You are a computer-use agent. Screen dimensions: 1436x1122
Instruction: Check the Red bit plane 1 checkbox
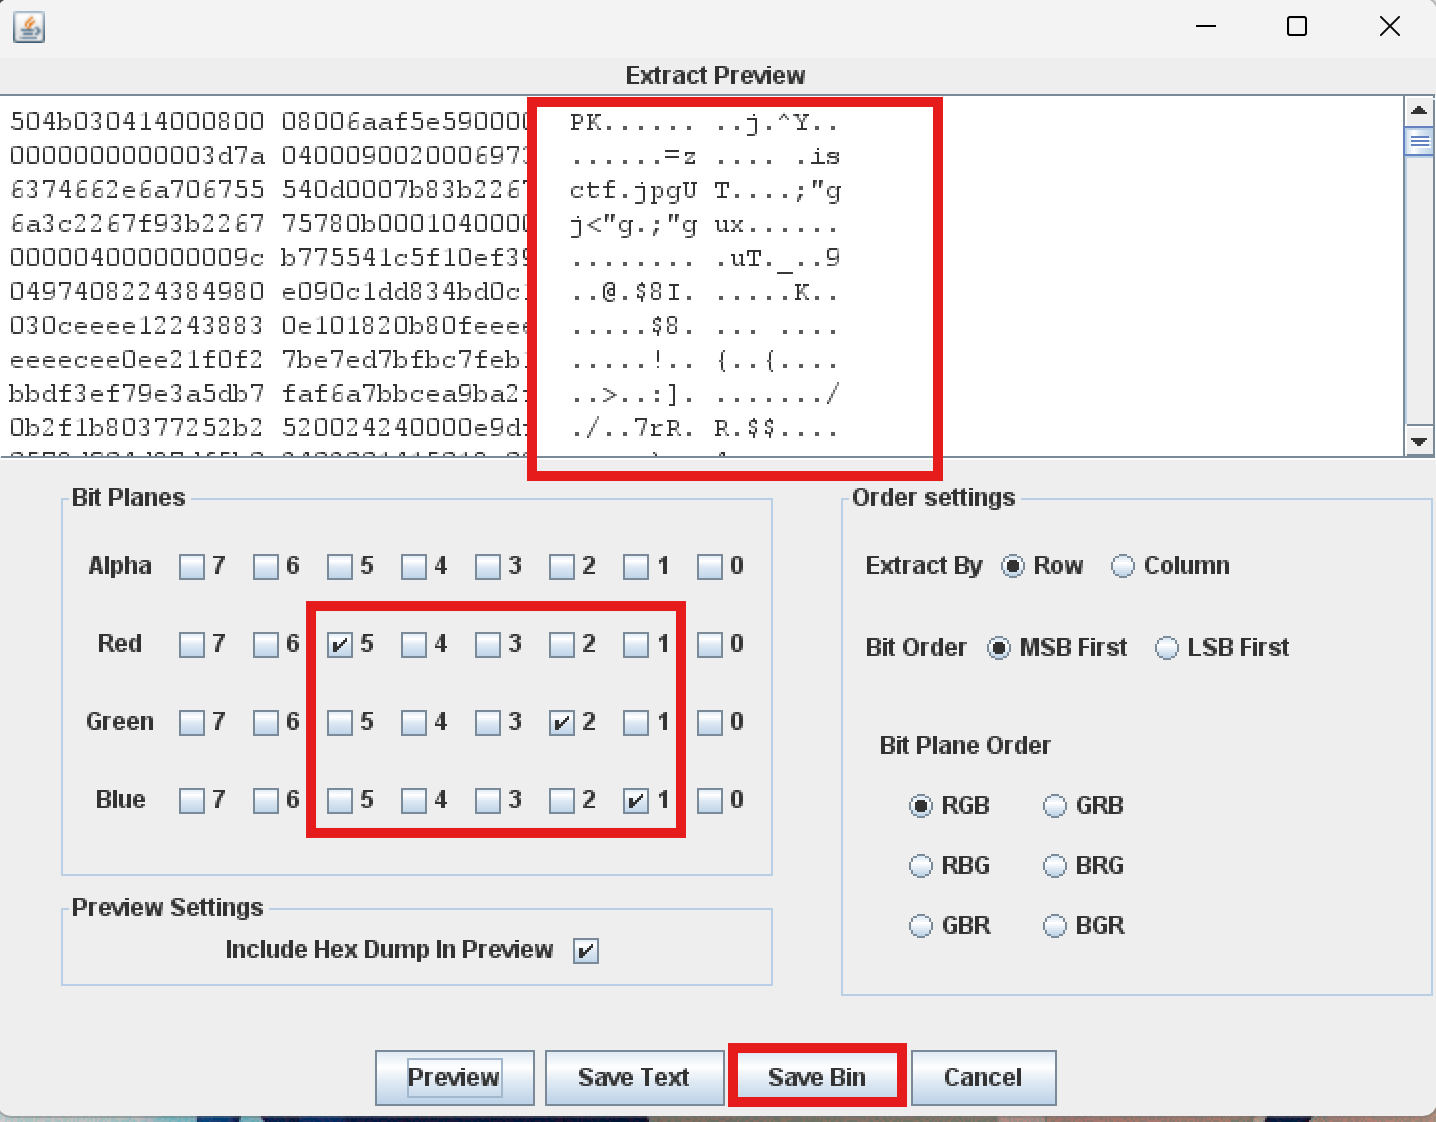pos(635,645)
